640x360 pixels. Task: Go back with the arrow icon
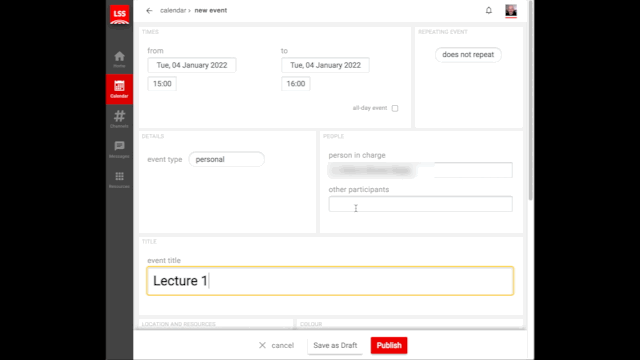(149, 11)
